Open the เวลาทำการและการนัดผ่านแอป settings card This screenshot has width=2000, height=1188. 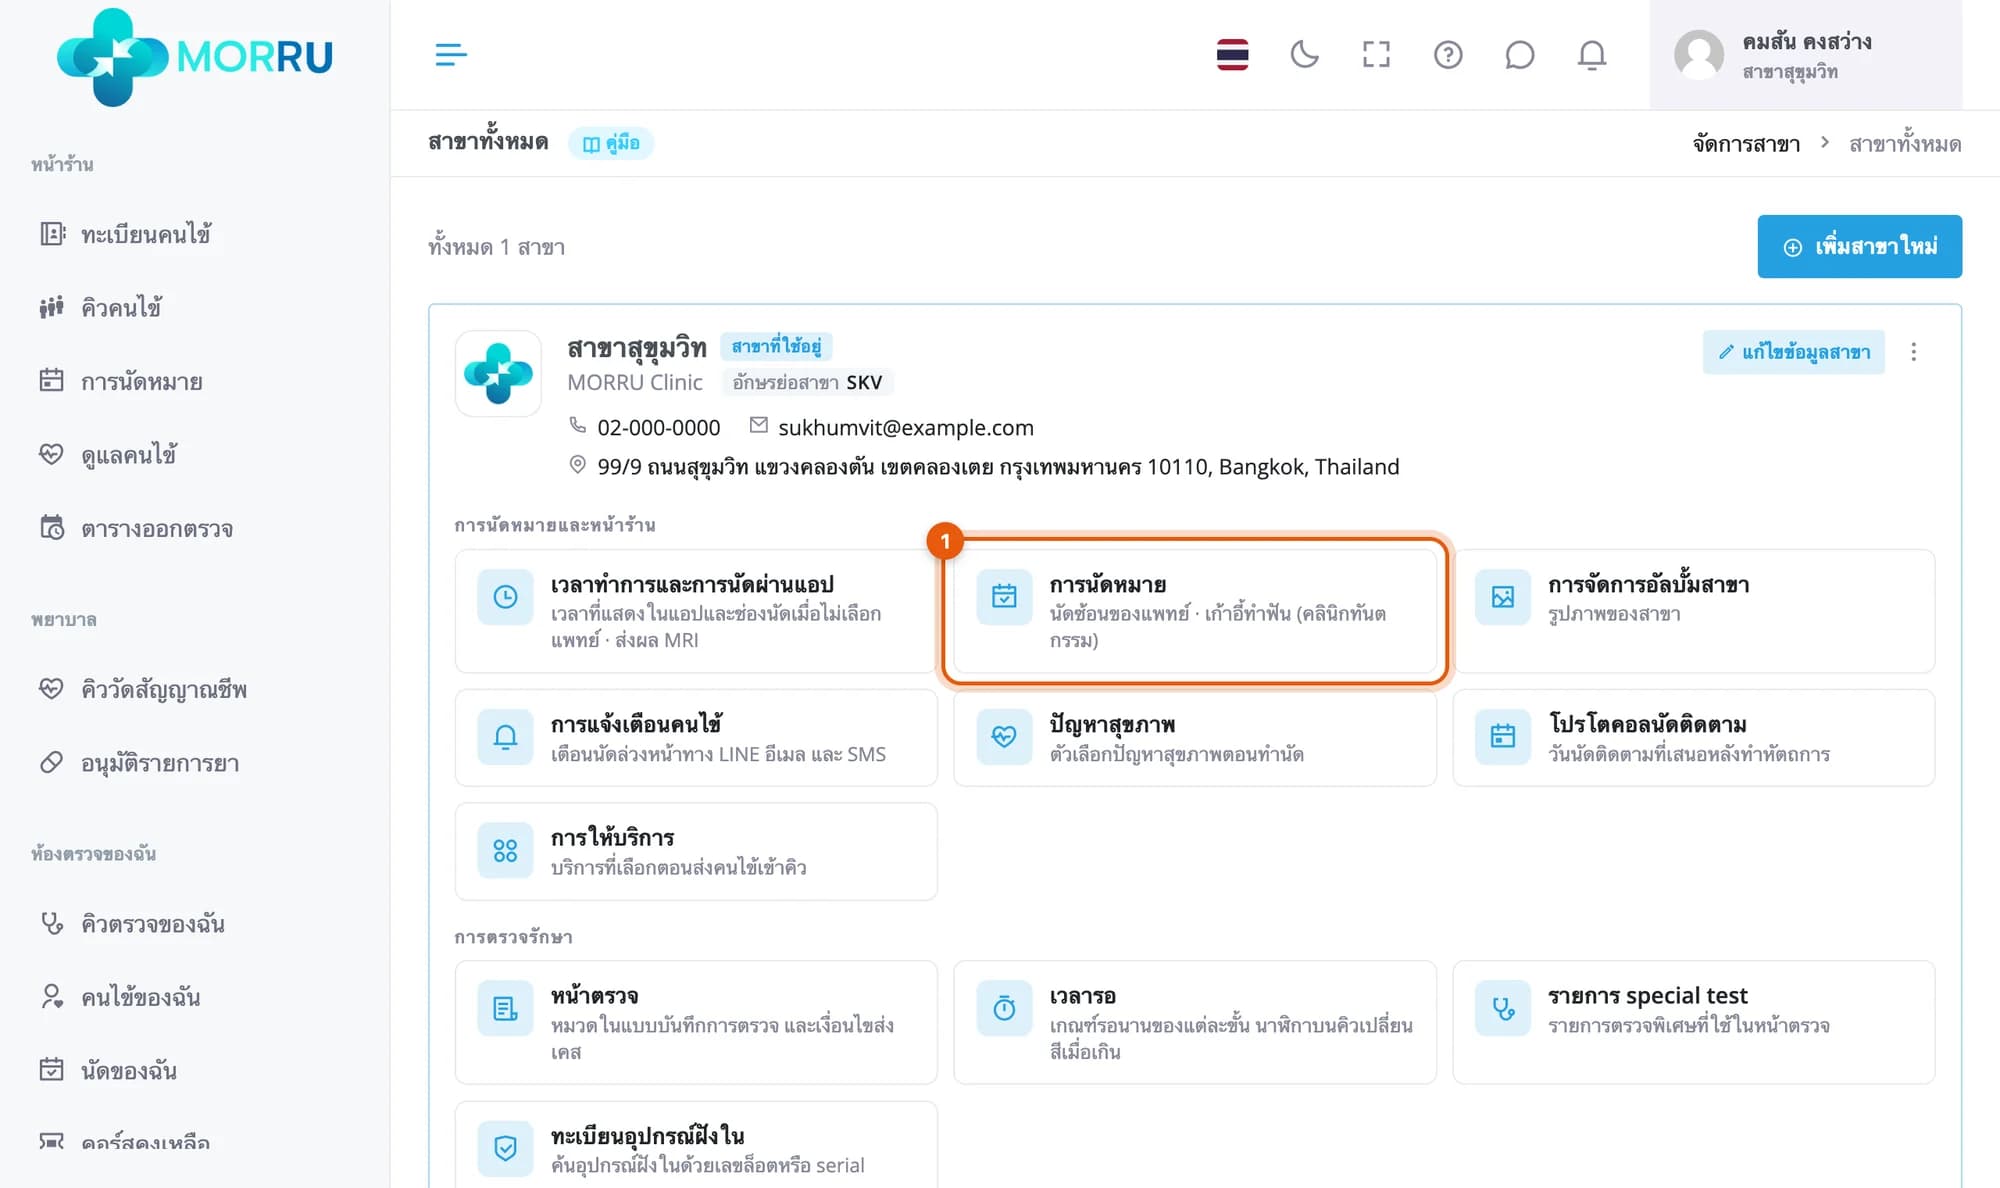coord(696,611)
